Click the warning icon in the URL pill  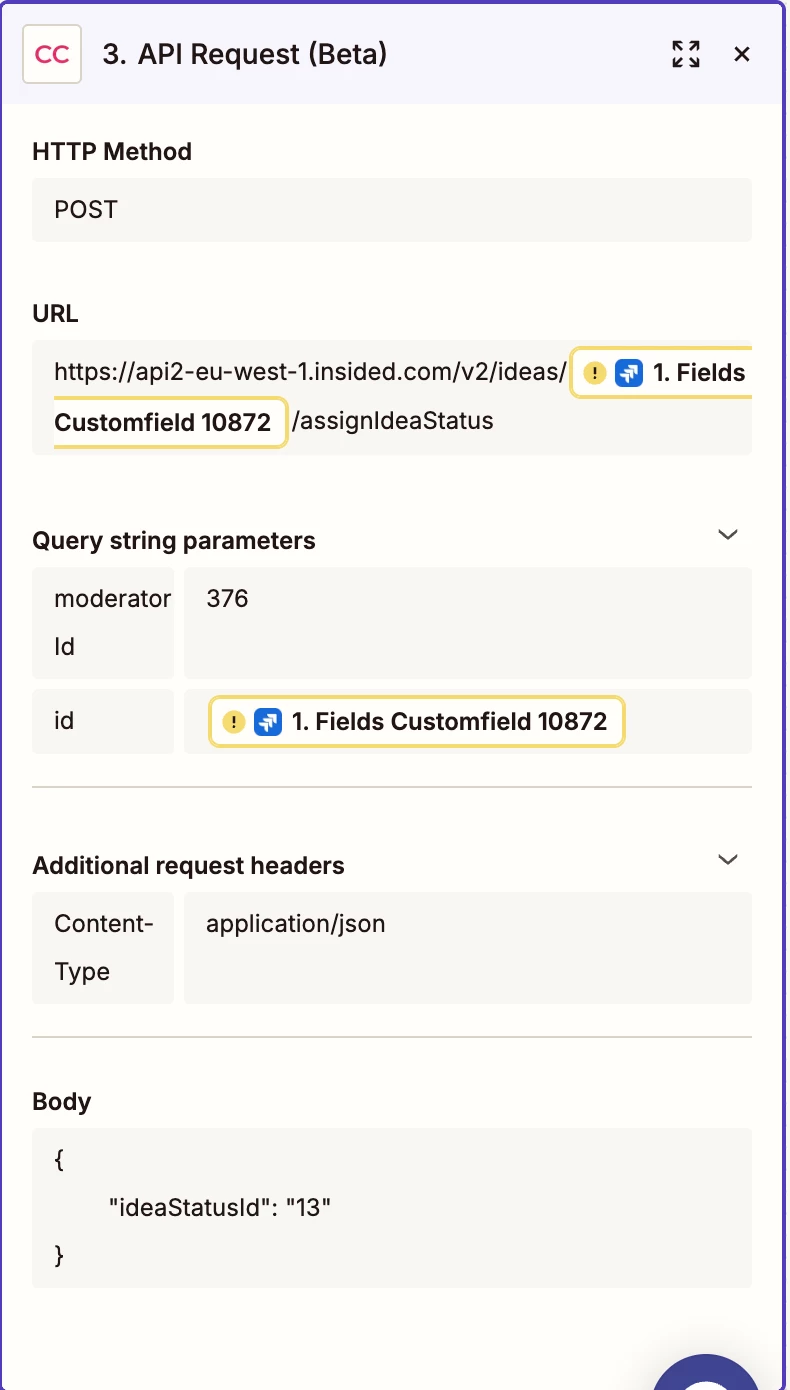[595, 374]
